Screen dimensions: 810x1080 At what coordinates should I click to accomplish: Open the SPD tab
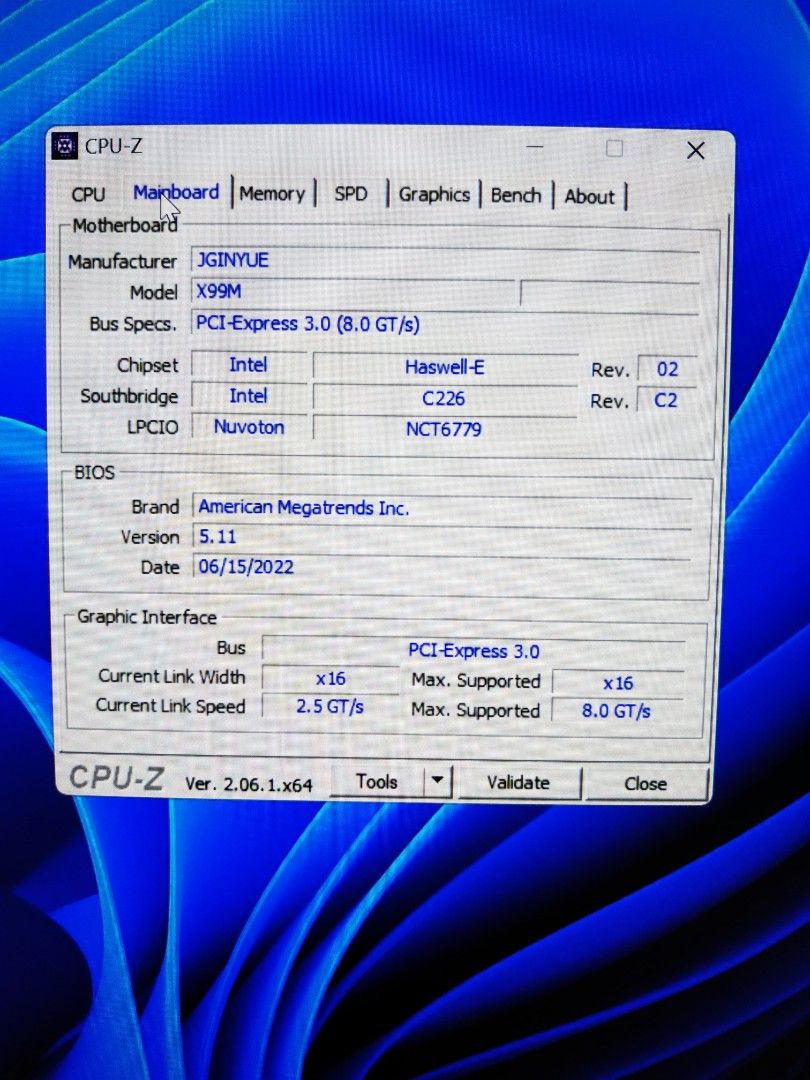(x=352, y=194)
